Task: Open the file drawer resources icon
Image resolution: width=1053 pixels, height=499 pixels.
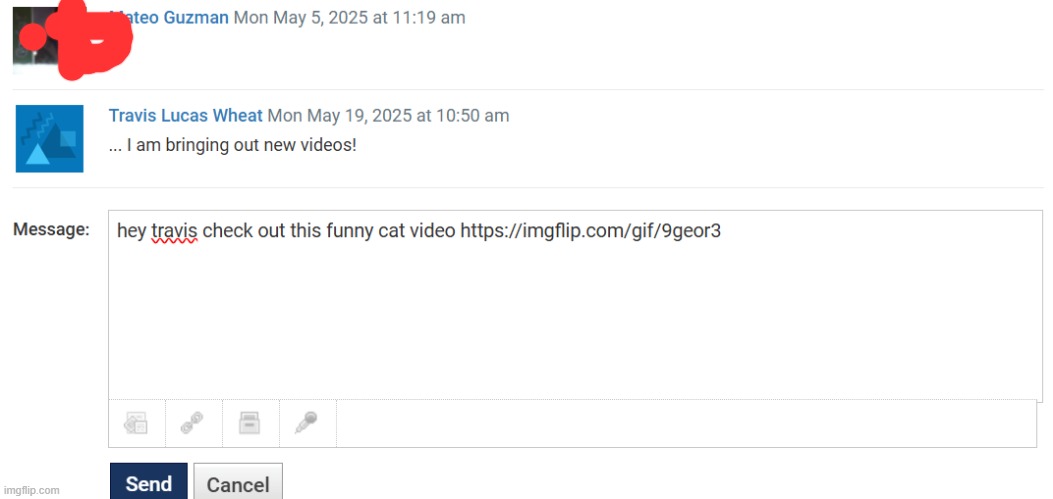Action: (x=250, y=423)
